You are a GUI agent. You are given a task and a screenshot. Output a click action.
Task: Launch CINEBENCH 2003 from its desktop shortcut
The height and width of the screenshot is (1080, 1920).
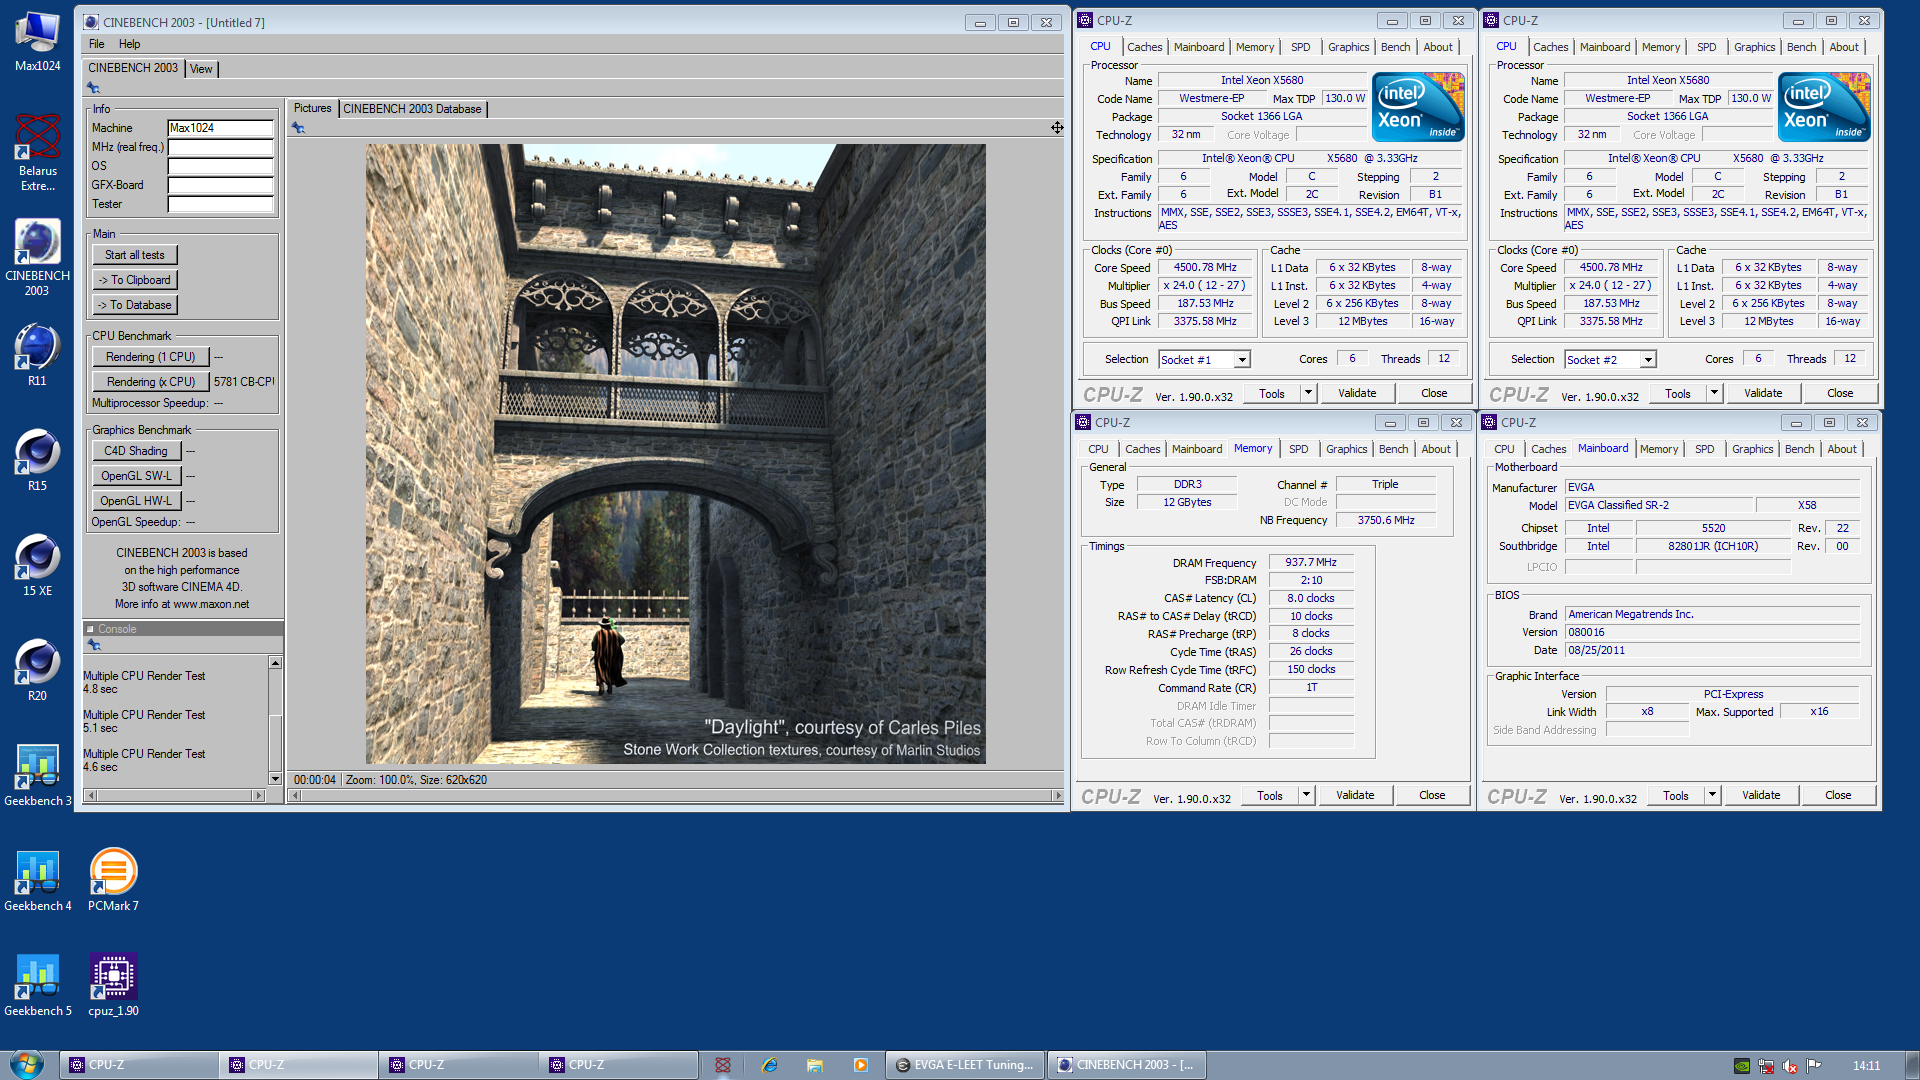(x=37, y=256)
